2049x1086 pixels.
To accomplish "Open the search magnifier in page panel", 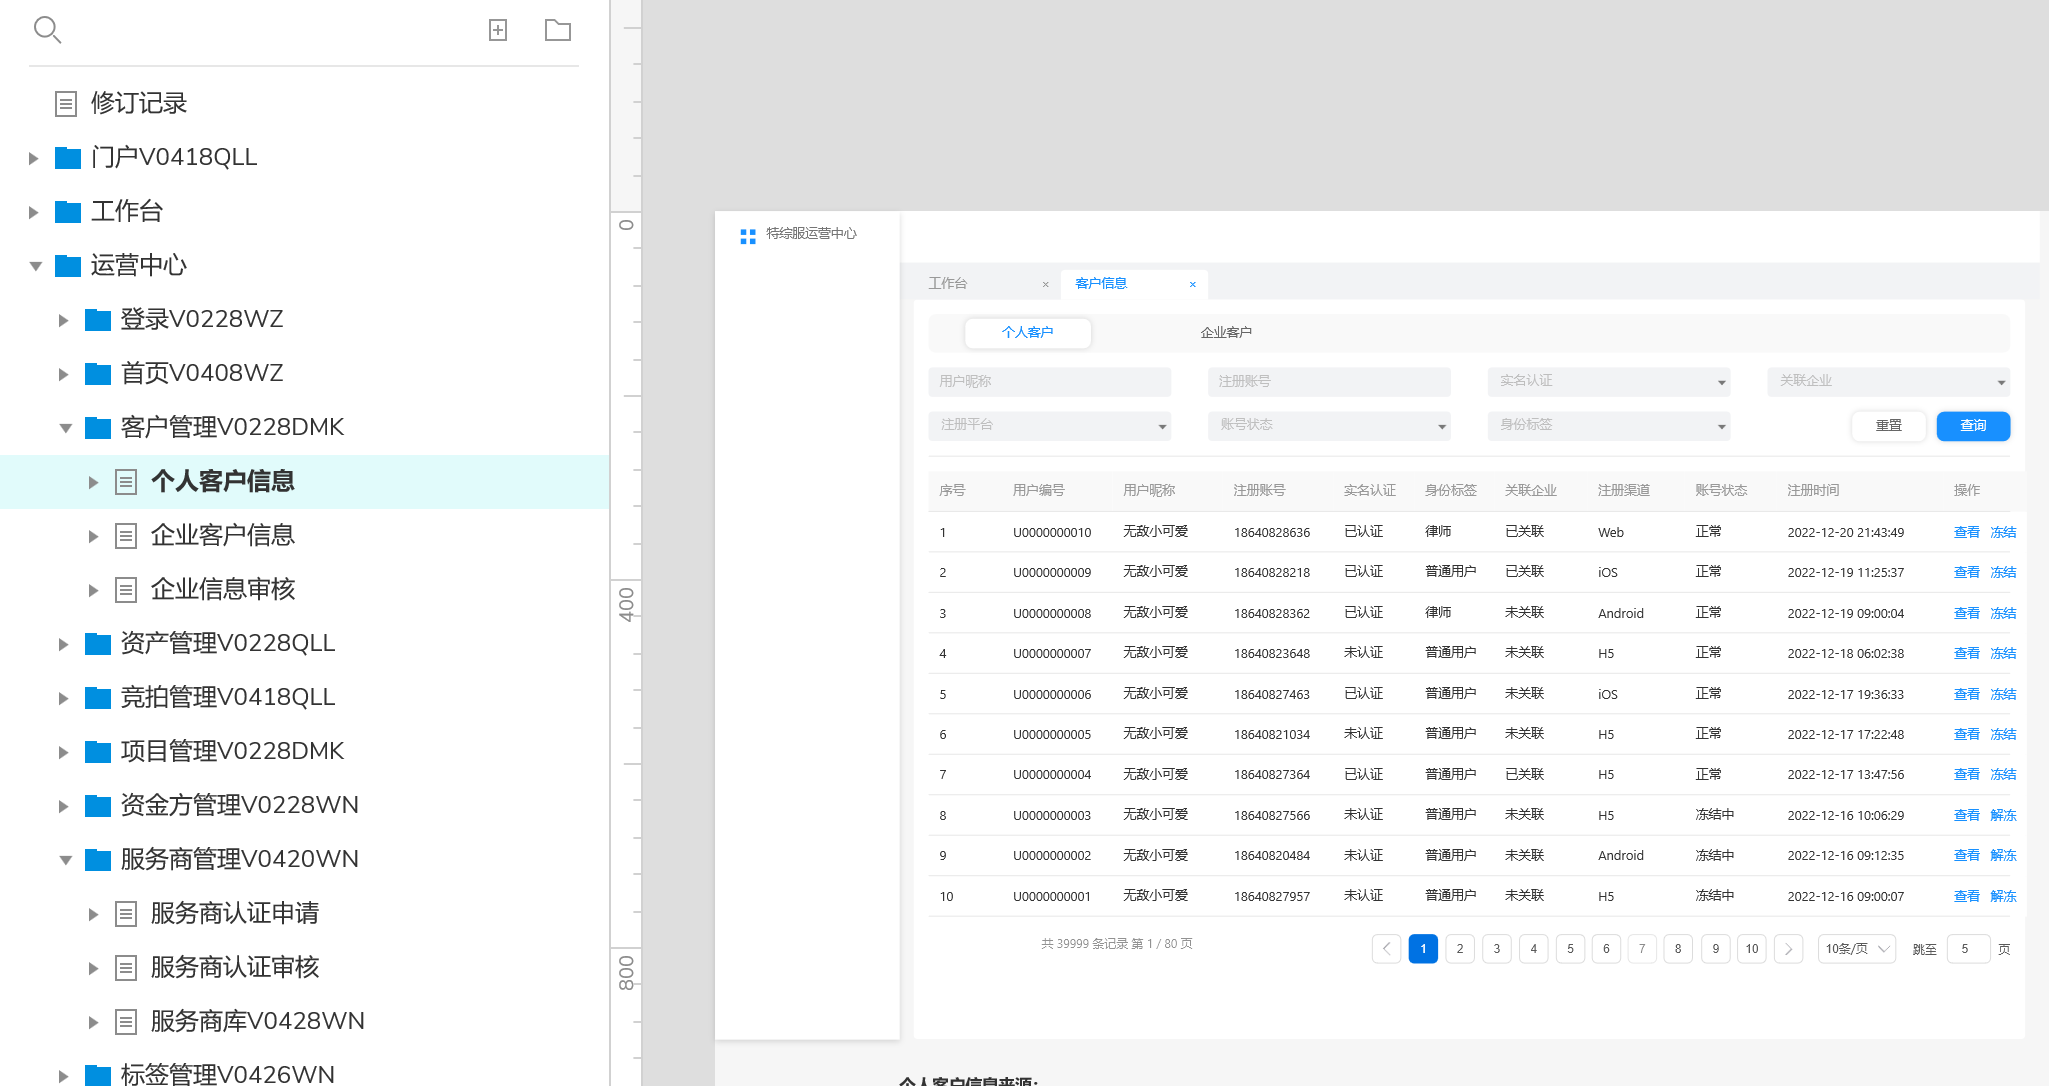I will click(47, 30).
